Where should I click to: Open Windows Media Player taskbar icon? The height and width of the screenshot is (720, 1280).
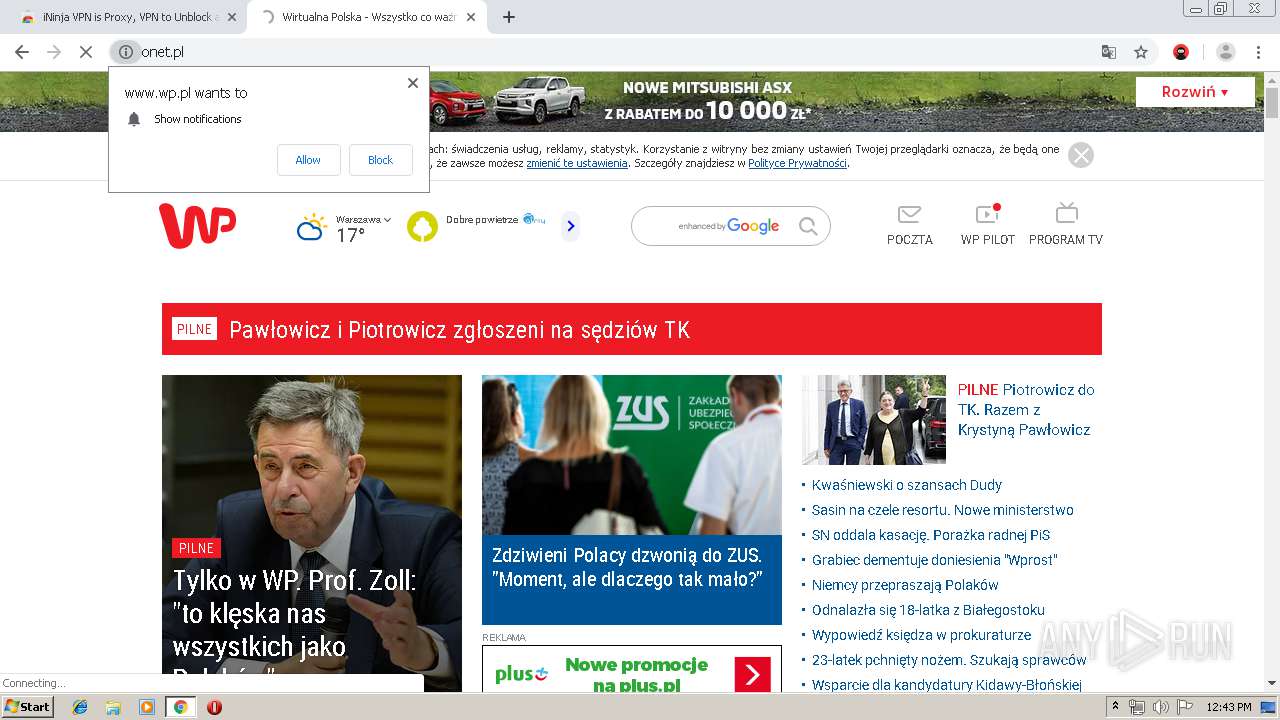[x=147, y=707]
